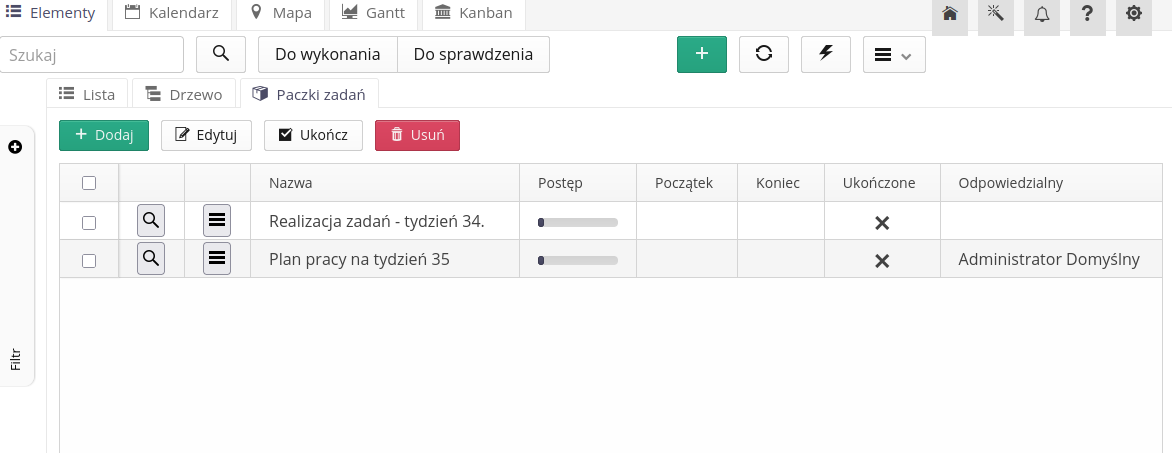Click the green Dodaj button
Screen dimensions: 1172x453
coord(104,135)
